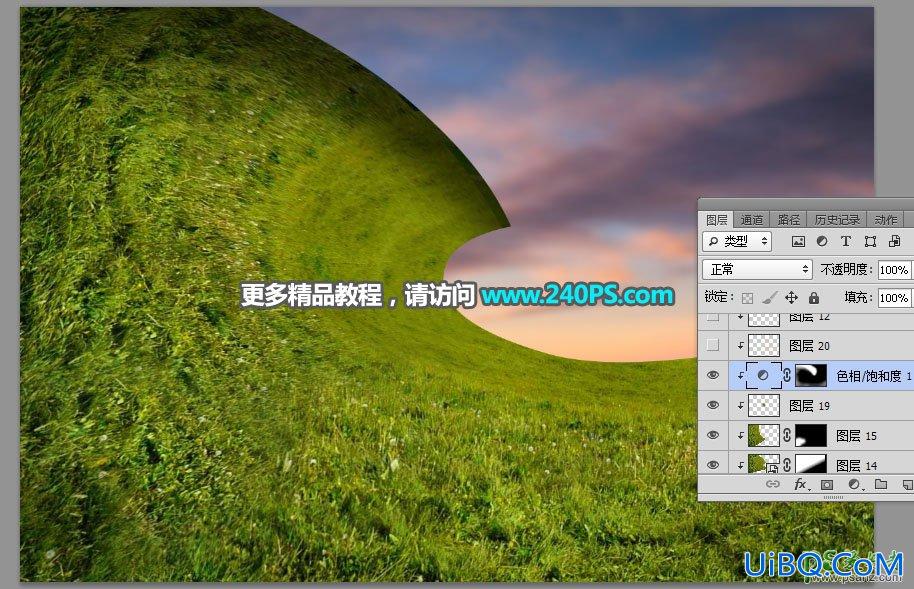The height and width of the screenshot is (589, 914).
Task: Filter layers by shape layer icon
Action: click(870, 241)
